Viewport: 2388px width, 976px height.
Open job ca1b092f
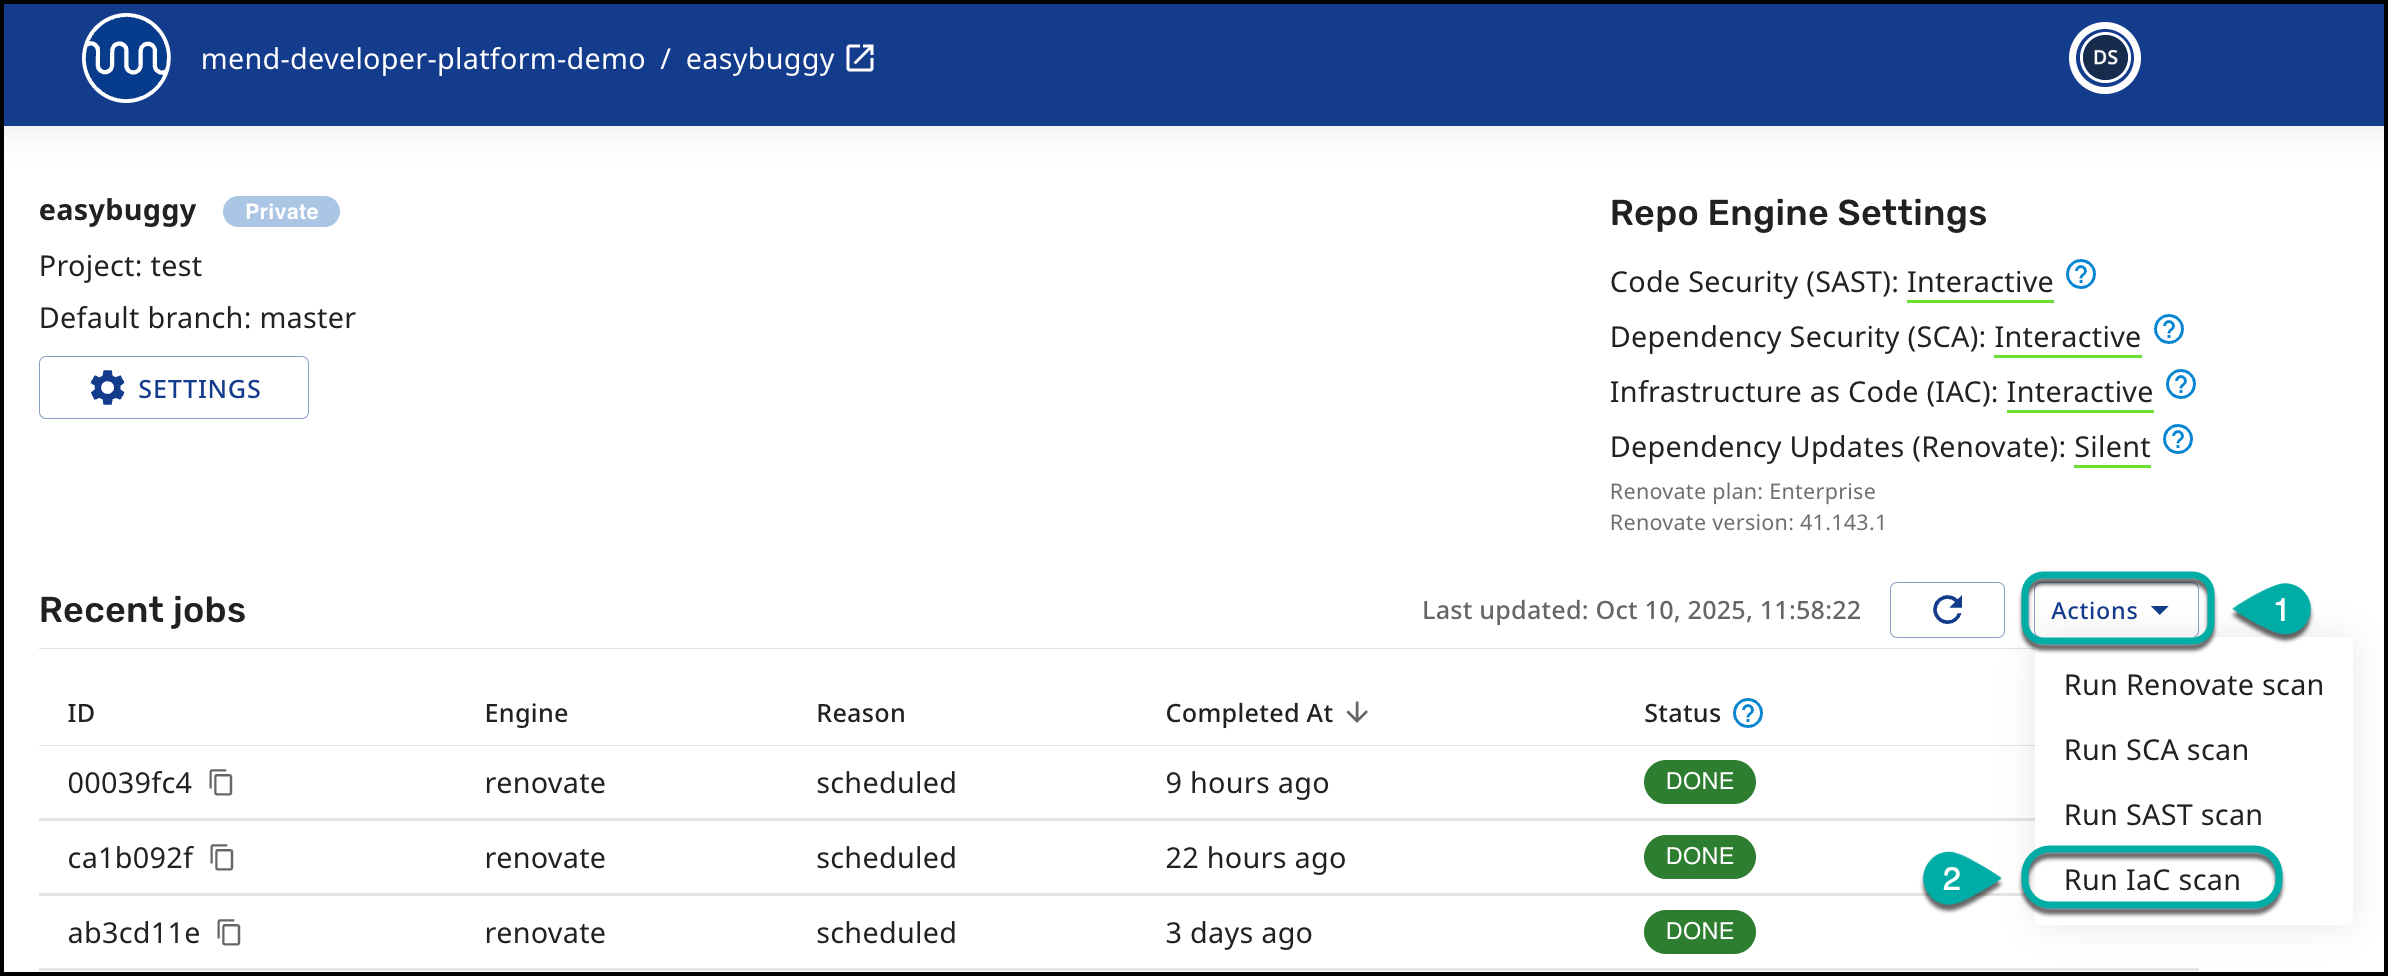[130, 857]
